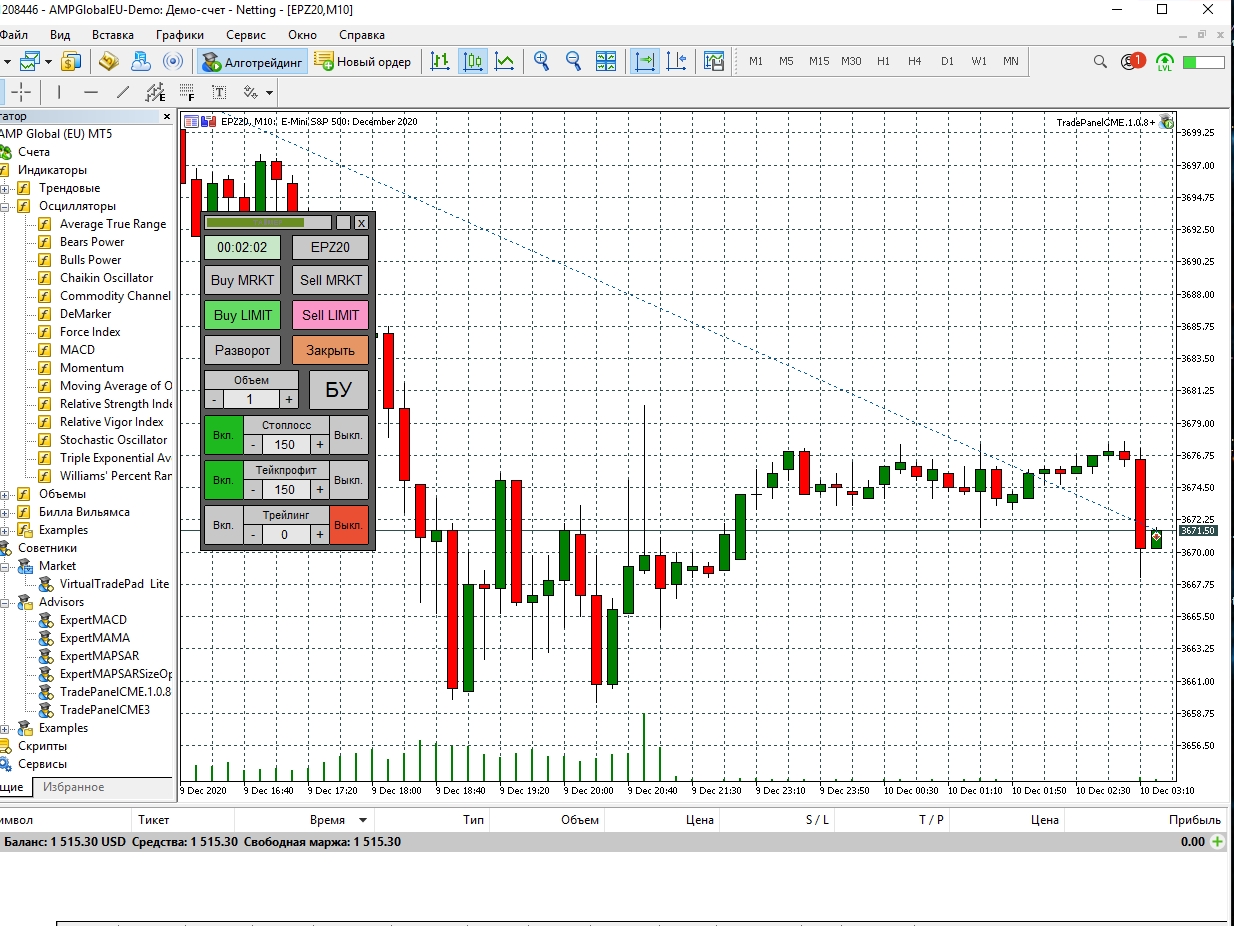This screenshot has width=1234, height=926.
Task: Decrease Стоплосс value with minus button
Action: point(253,444)
